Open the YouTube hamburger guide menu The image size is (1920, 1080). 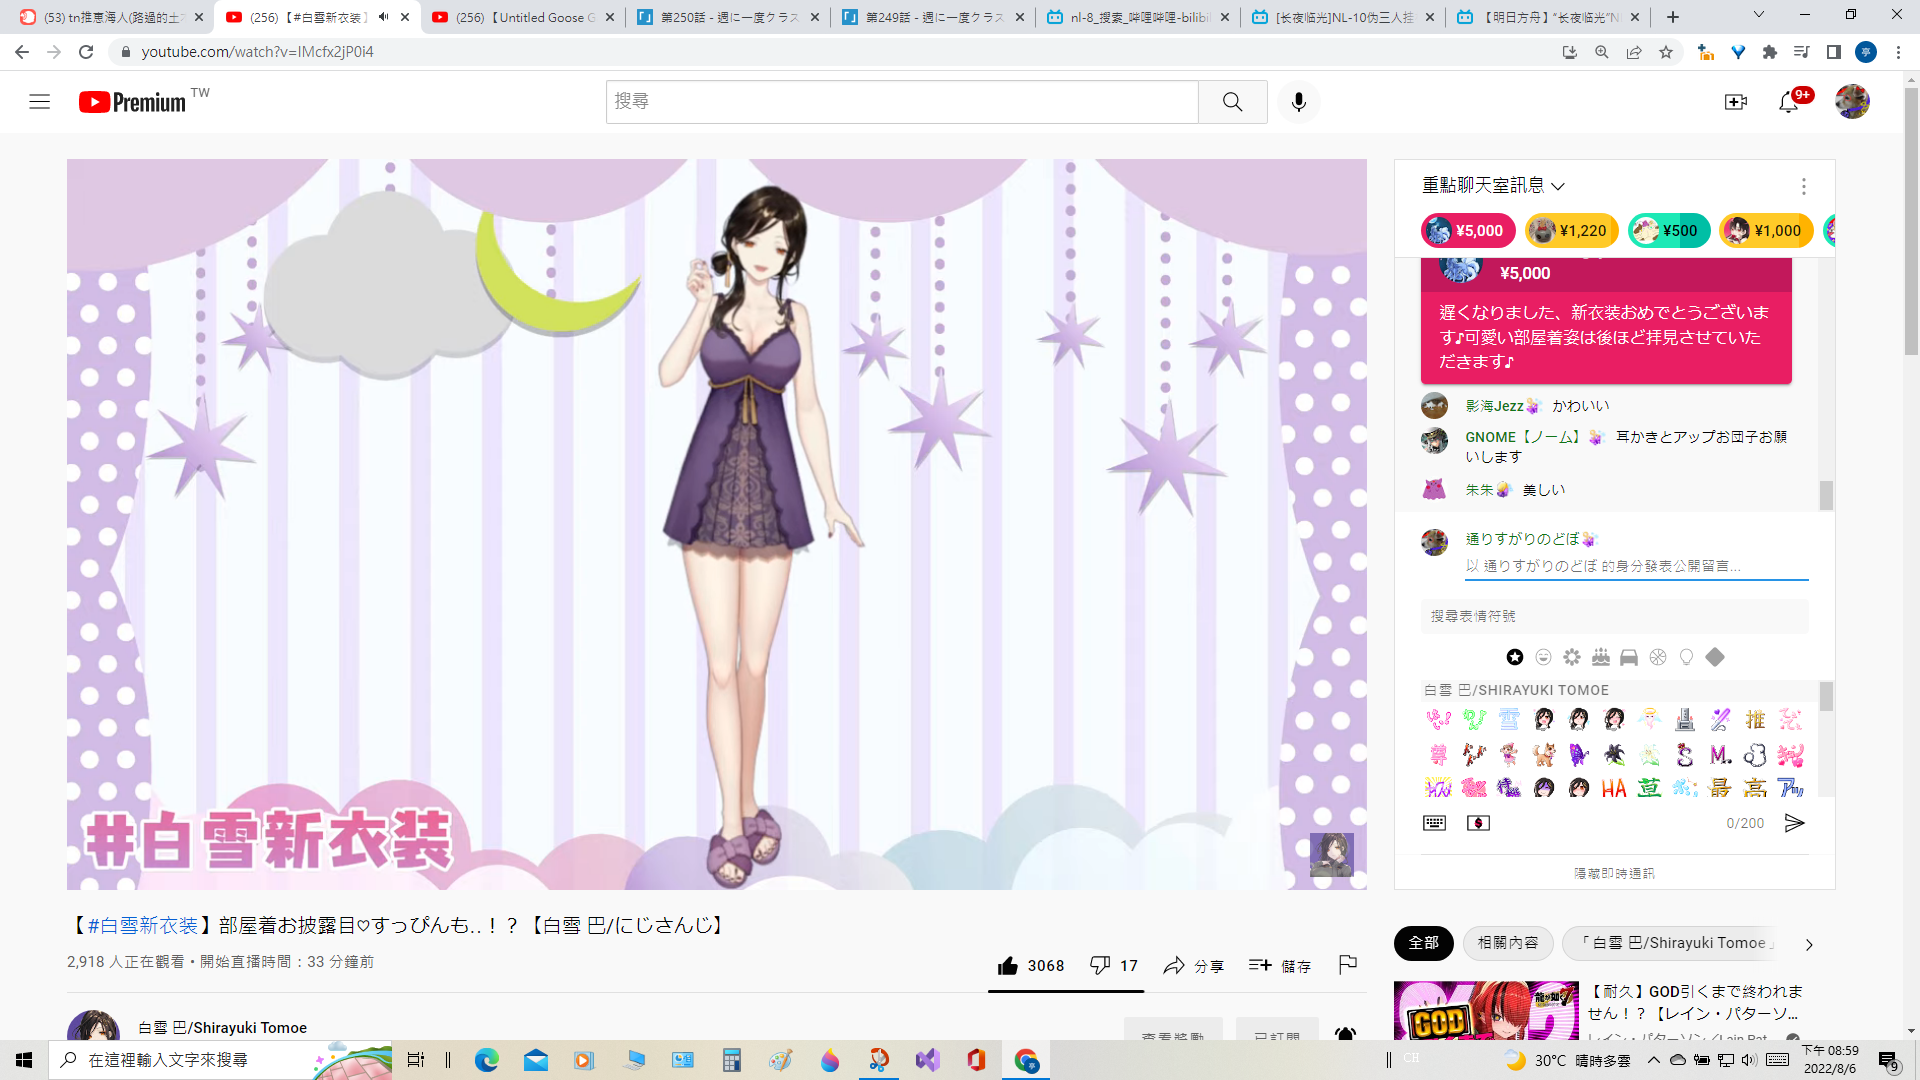point(39,102)
